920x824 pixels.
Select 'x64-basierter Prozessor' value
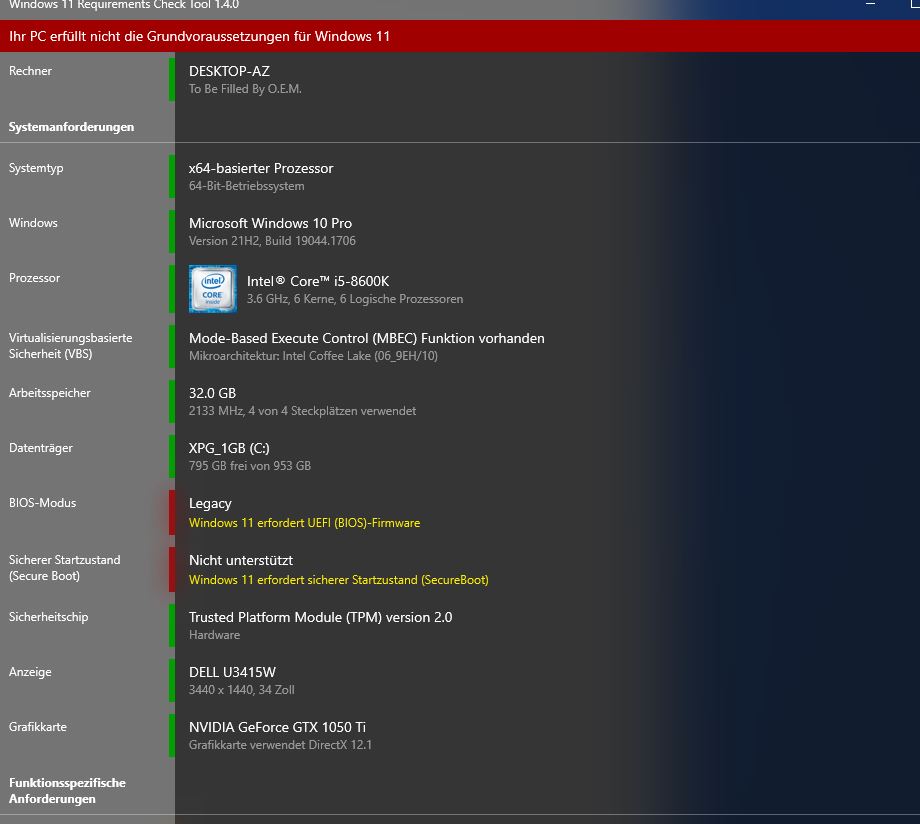261,168
